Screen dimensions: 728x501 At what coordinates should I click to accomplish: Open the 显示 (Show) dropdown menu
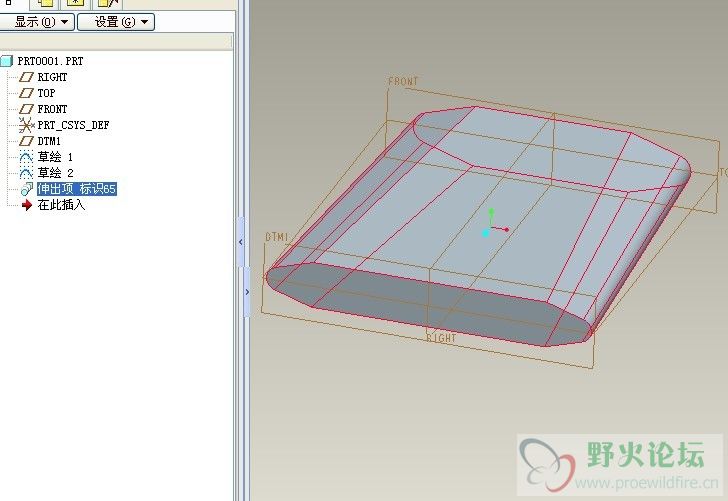(x=37, y=22)
